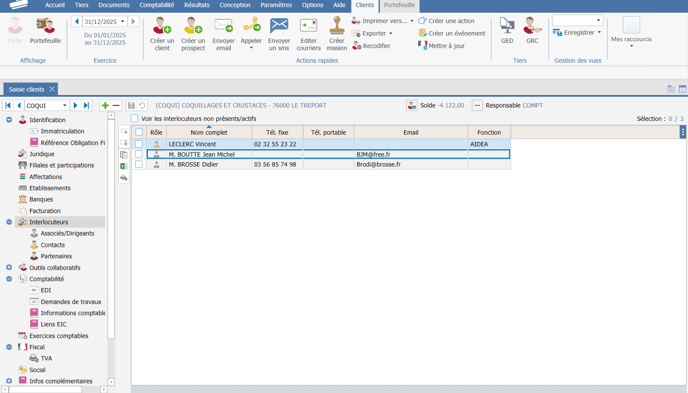Click the Brodi@brosse.fr email cell
This screenshot has width=688, height=393.
[x=411, y=164]
